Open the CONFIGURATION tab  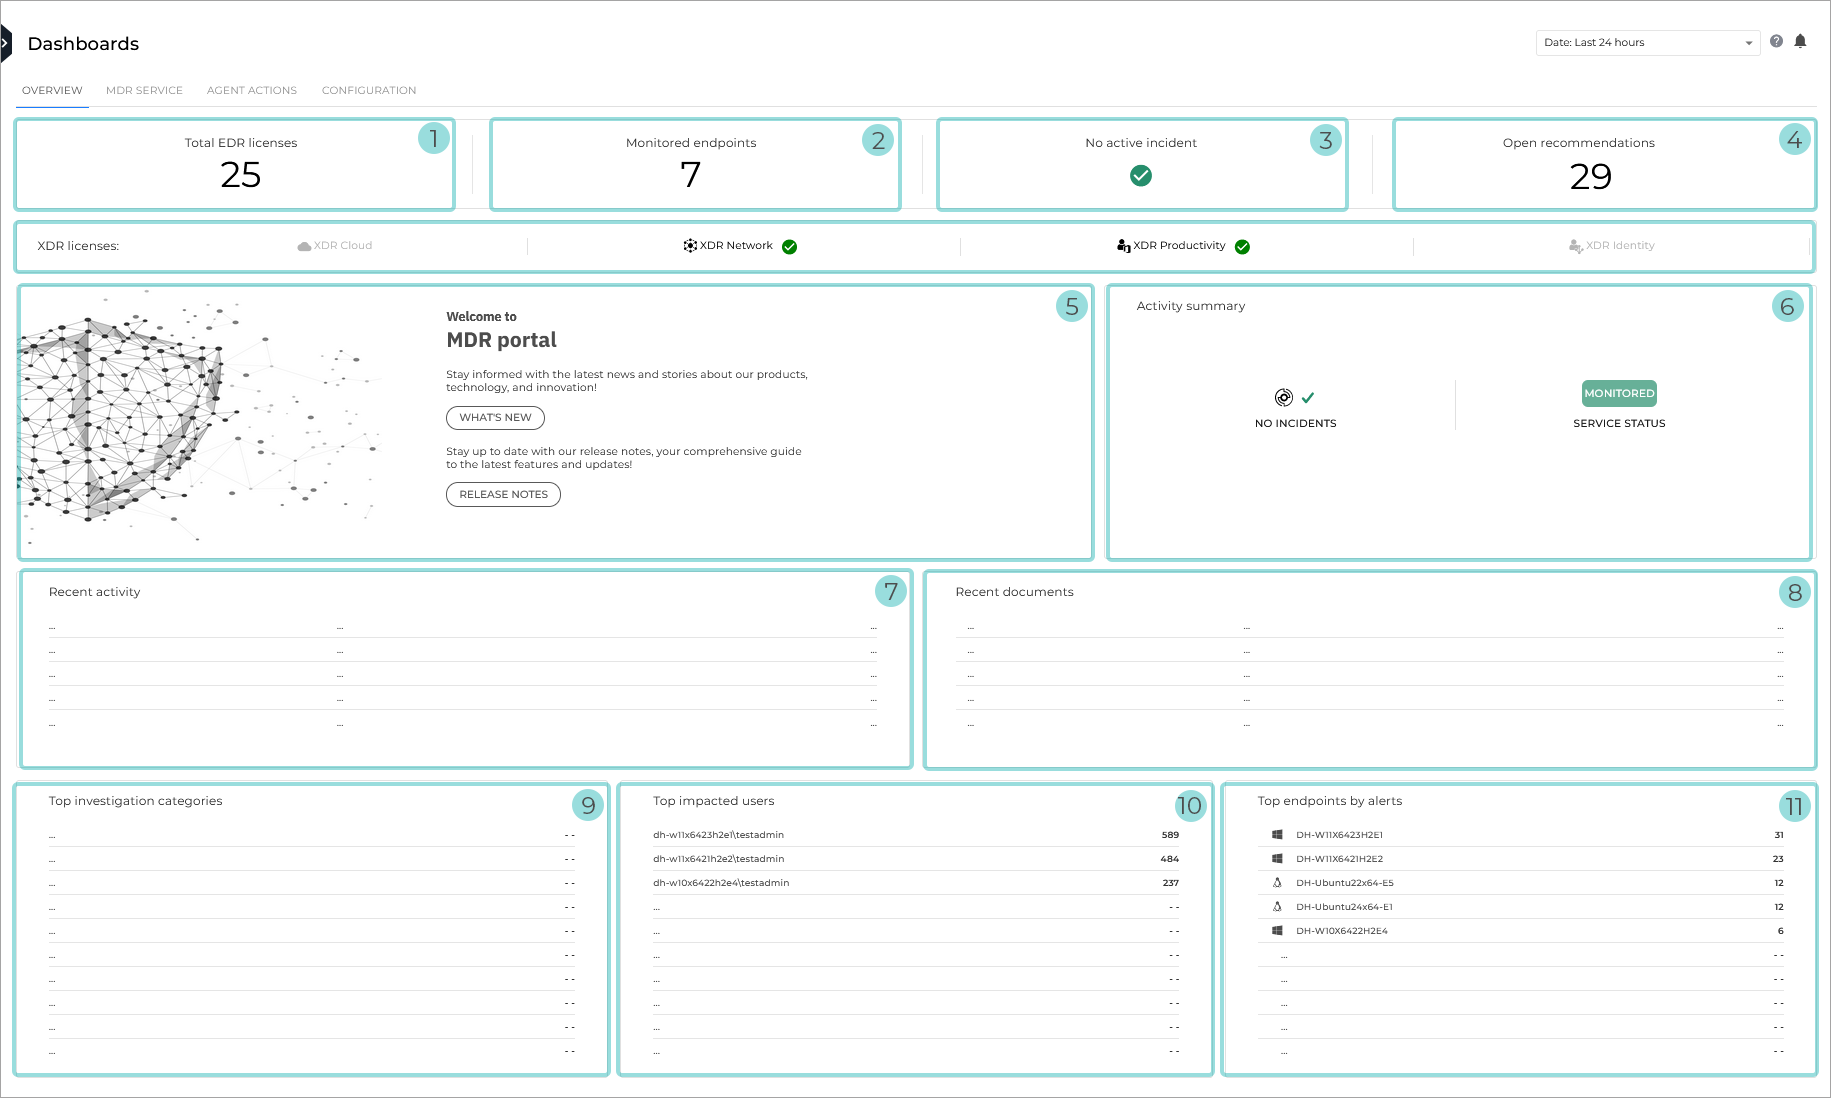pyautogui.click(x=368, y=90)
